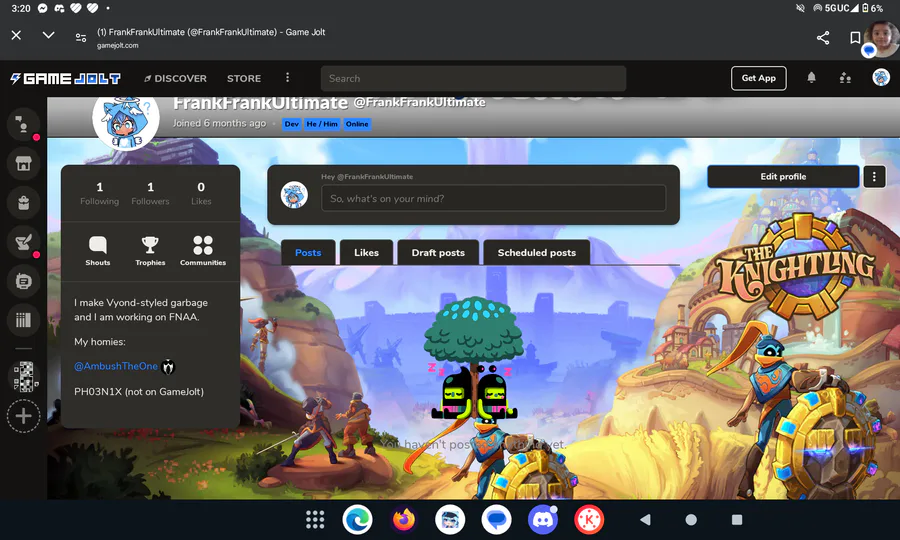
Task: Select the Scheduled posts tab
Action: 537,252
